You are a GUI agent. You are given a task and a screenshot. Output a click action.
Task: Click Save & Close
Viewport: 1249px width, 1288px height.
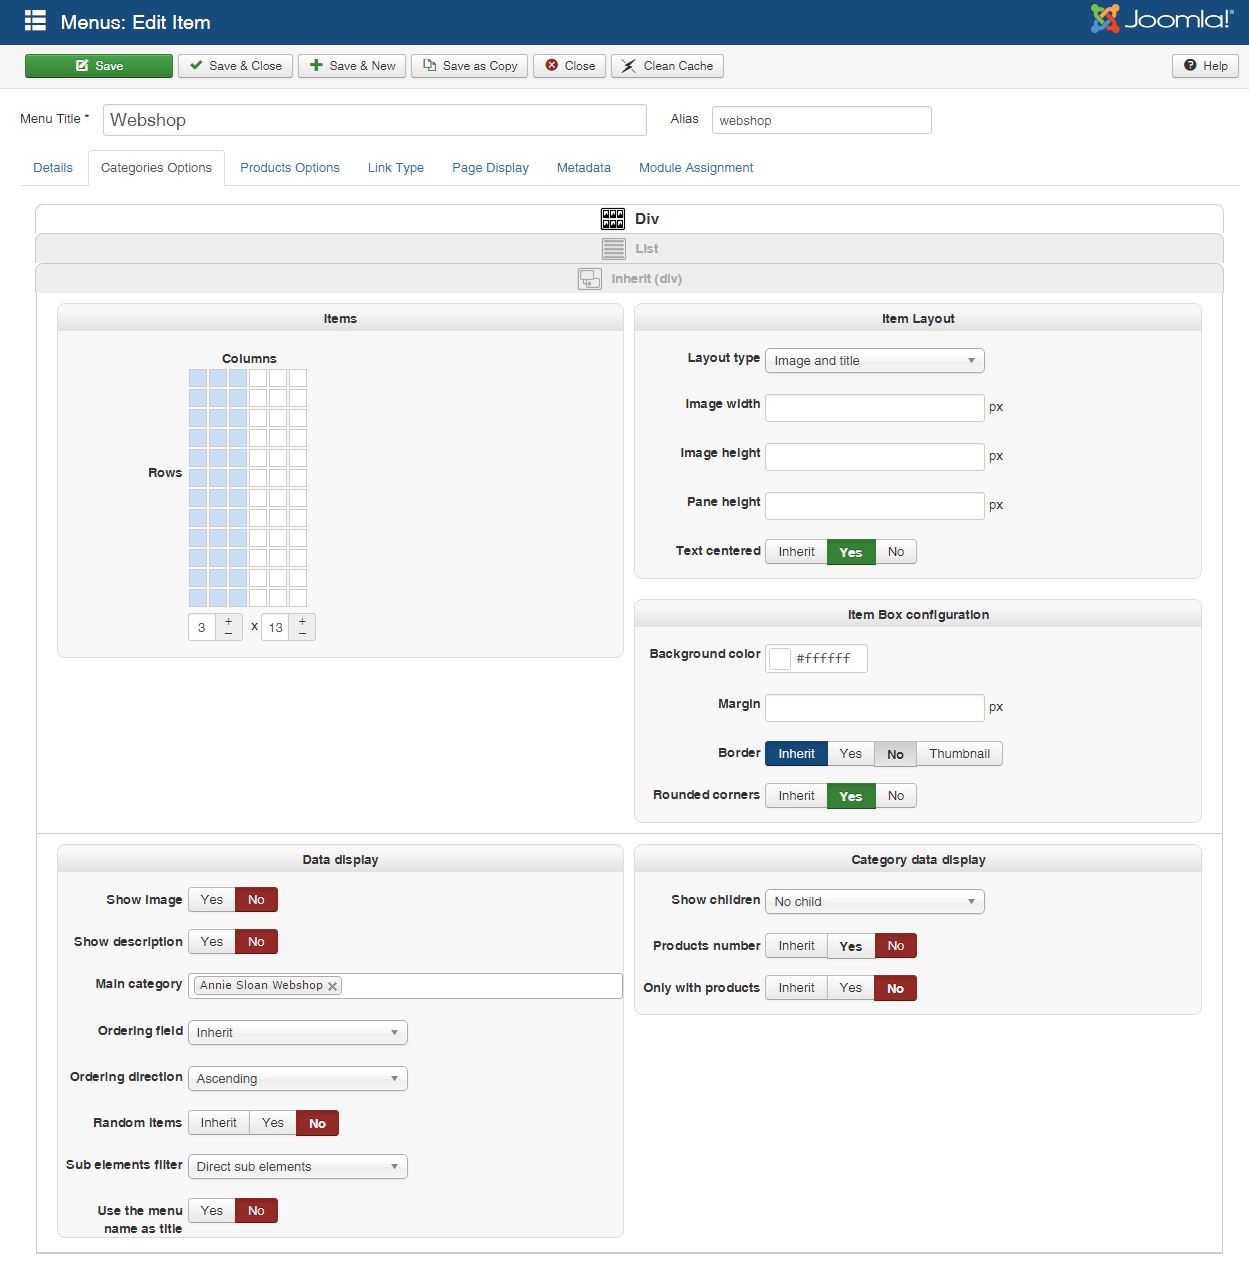pos(236,66)
